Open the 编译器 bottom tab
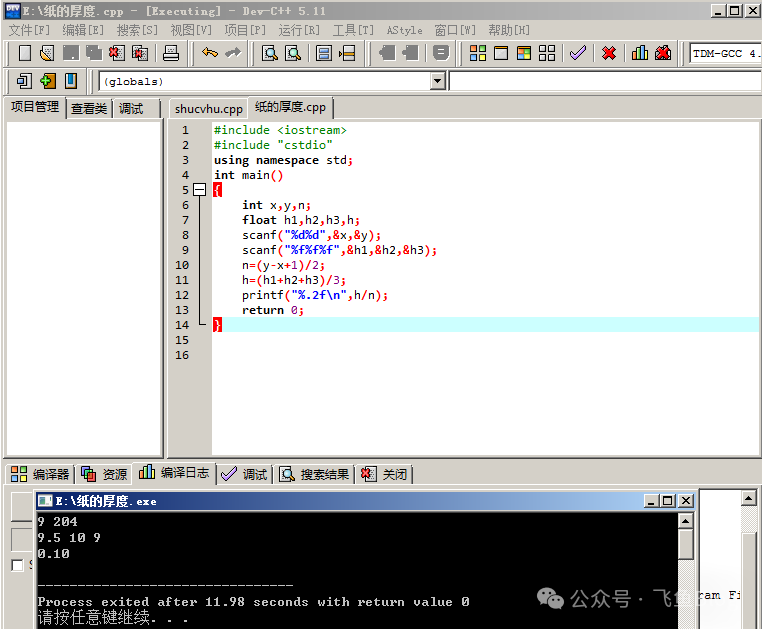Viewport: 762px width, 629px height. pos(40,474)
